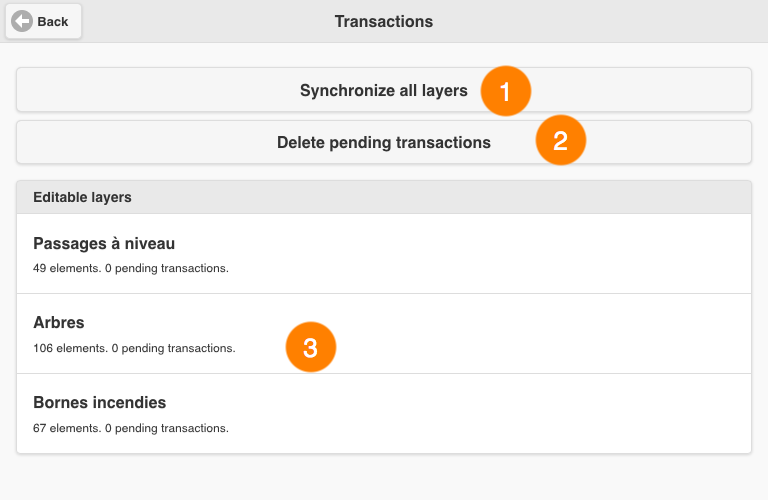Click the 106 elements status text
The height and width of the screenshot is (500, 768).
click(x=134, y=348)
